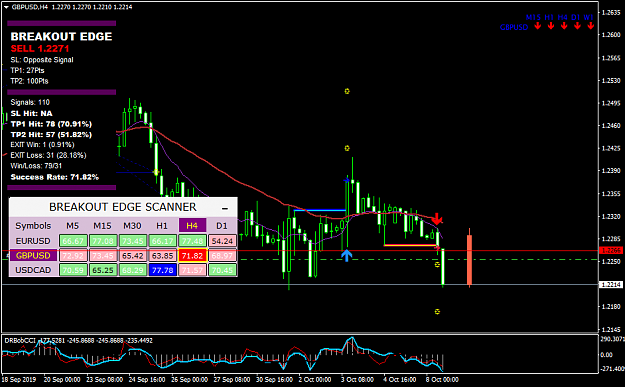Select the lowest yellow target marker near 1.2180

click(x=437, y=312)
